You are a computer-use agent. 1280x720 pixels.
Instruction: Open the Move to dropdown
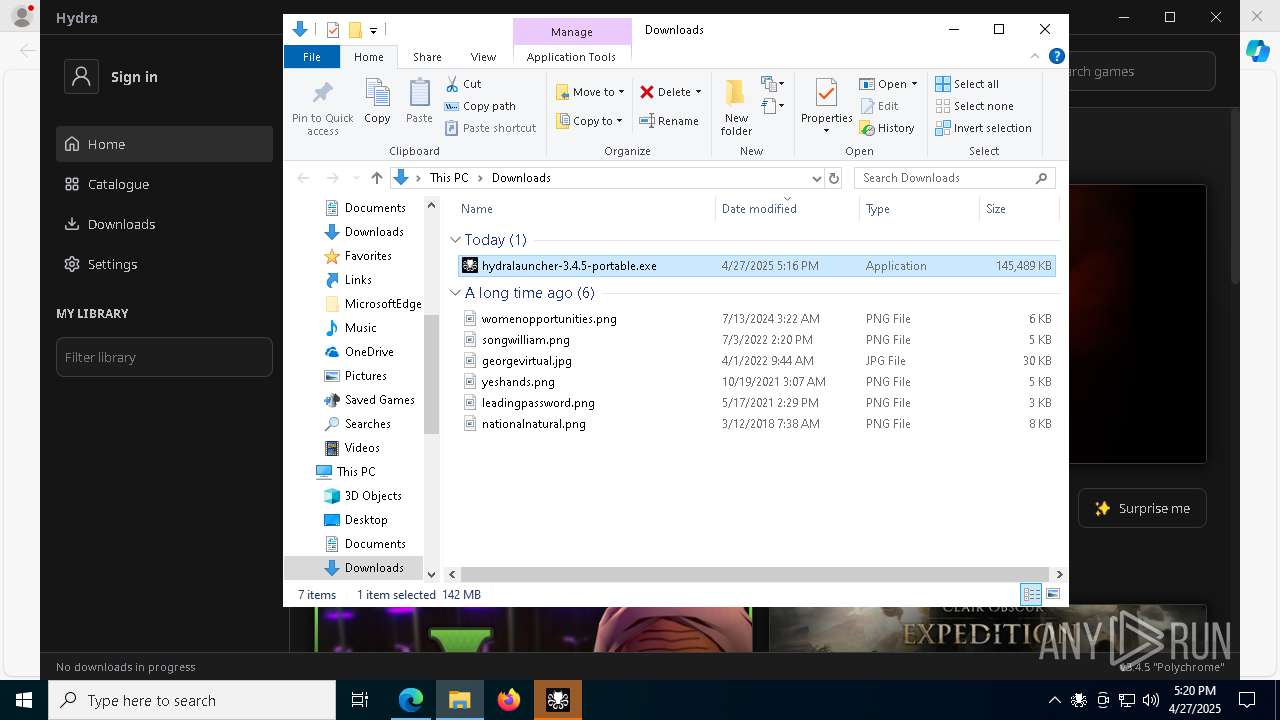pos(590,92)
